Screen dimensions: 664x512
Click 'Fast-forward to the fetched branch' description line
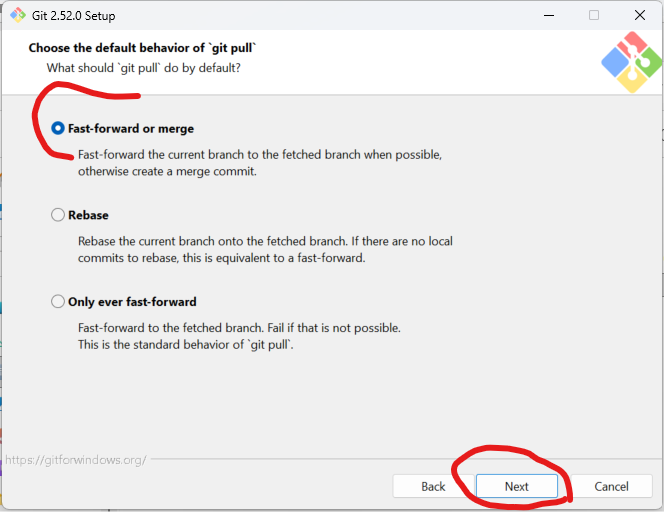[x=239, y=328]
